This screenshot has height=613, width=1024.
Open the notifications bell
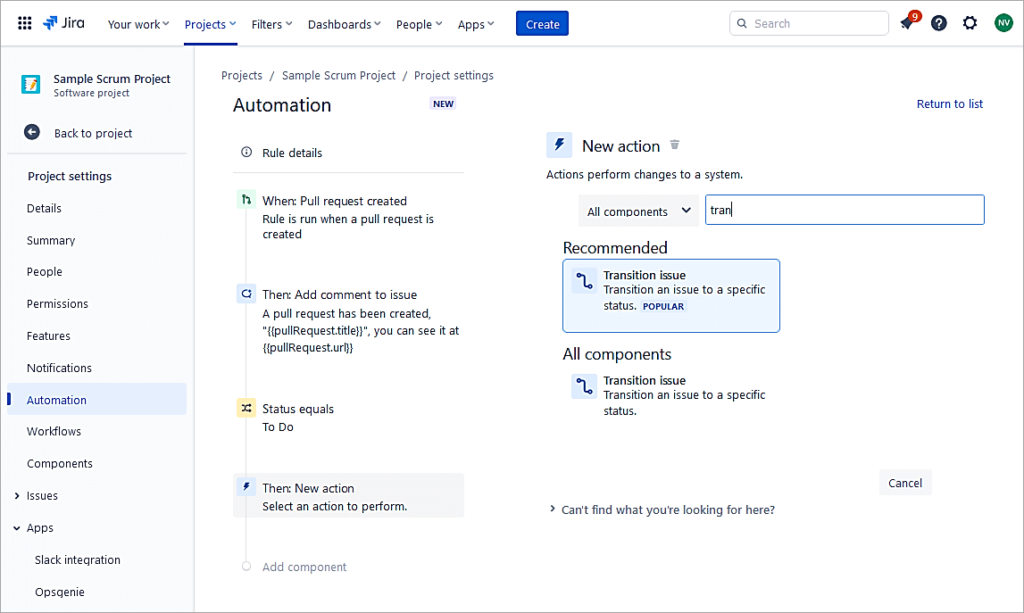coord(907,23)
